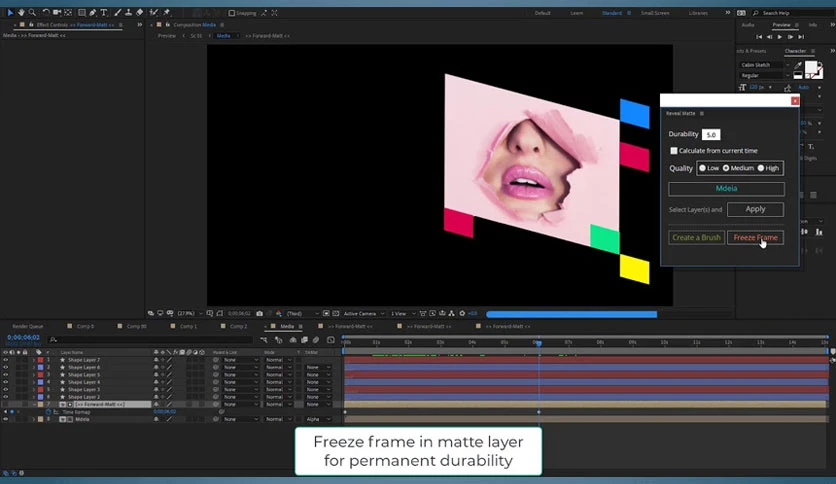
Task: Click the Create a Brush button
Action: tap(696, 238)
